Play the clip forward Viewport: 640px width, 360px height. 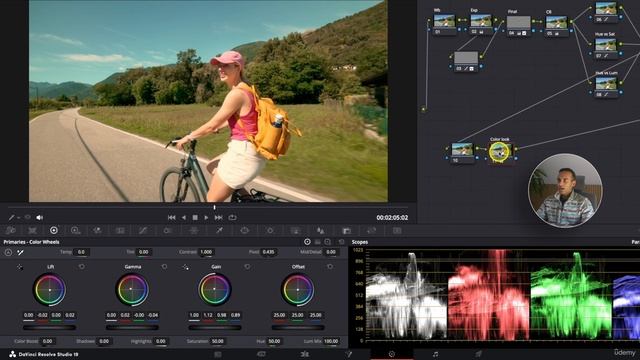pos(207,218)
